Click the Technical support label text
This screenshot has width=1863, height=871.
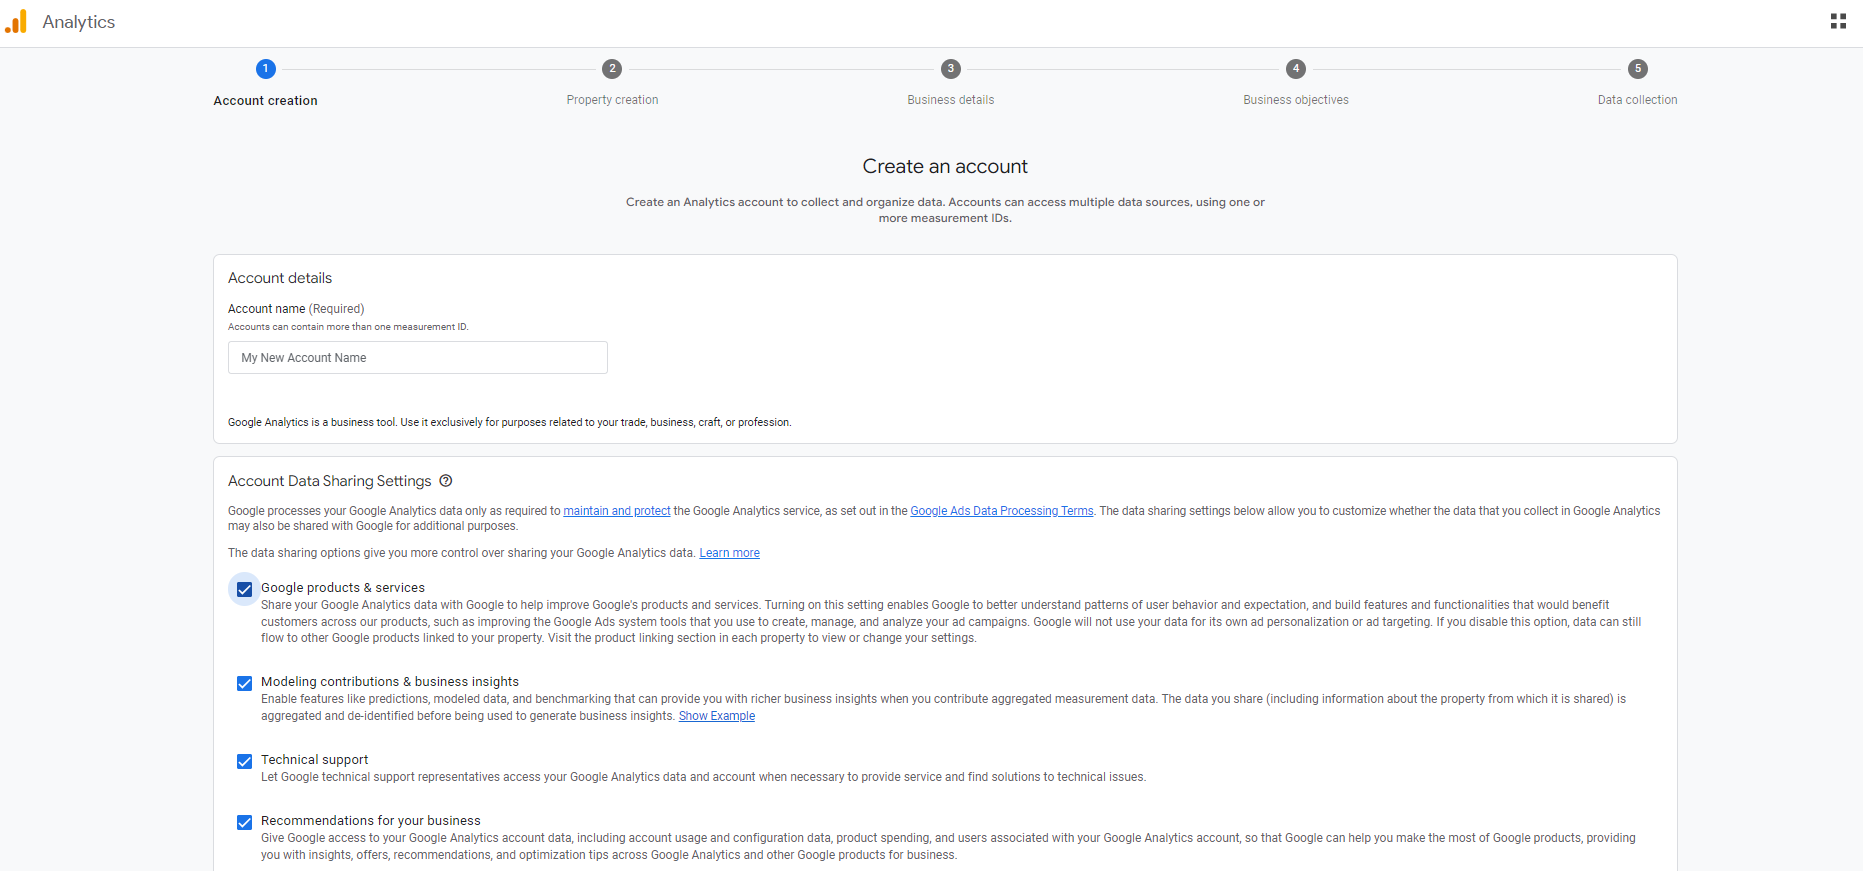(x=315, y=760)
